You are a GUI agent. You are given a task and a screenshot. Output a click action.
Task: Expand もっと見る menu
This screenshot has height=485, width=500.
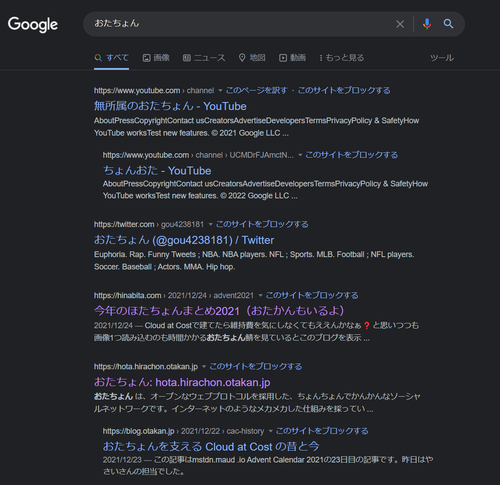pyautogui.click(x=342, y=58)
